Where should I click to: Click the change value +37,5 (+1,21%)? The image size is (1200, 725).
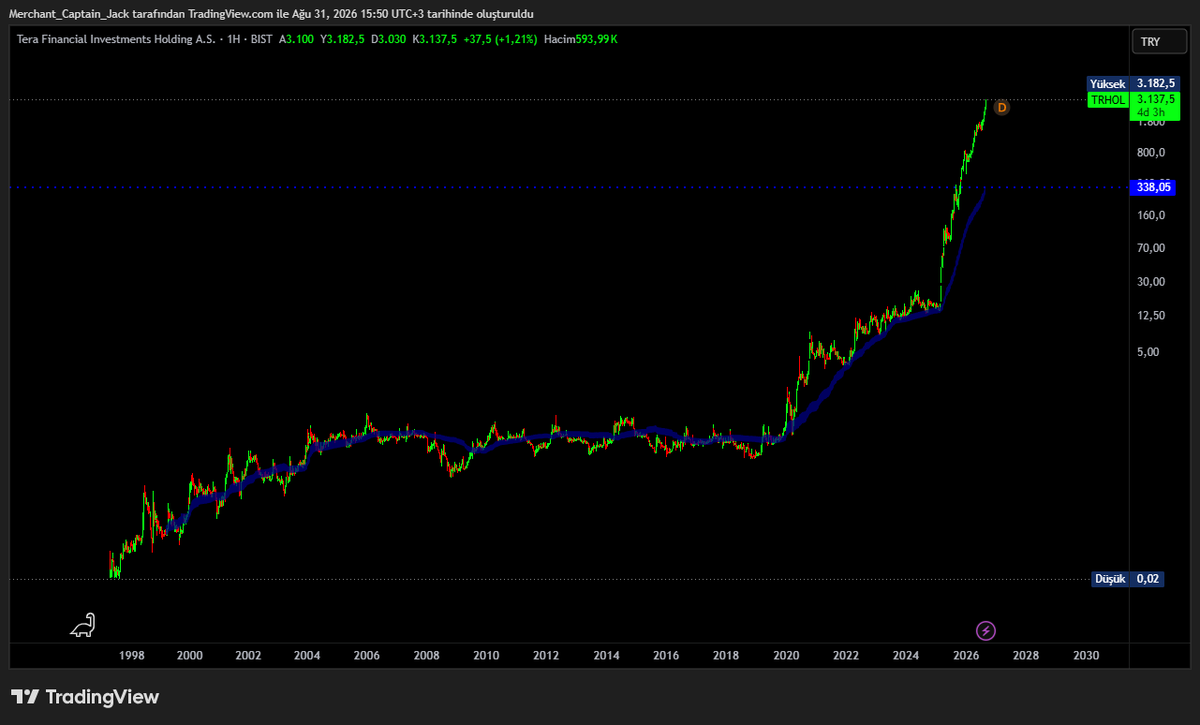[x=501, y=39]
